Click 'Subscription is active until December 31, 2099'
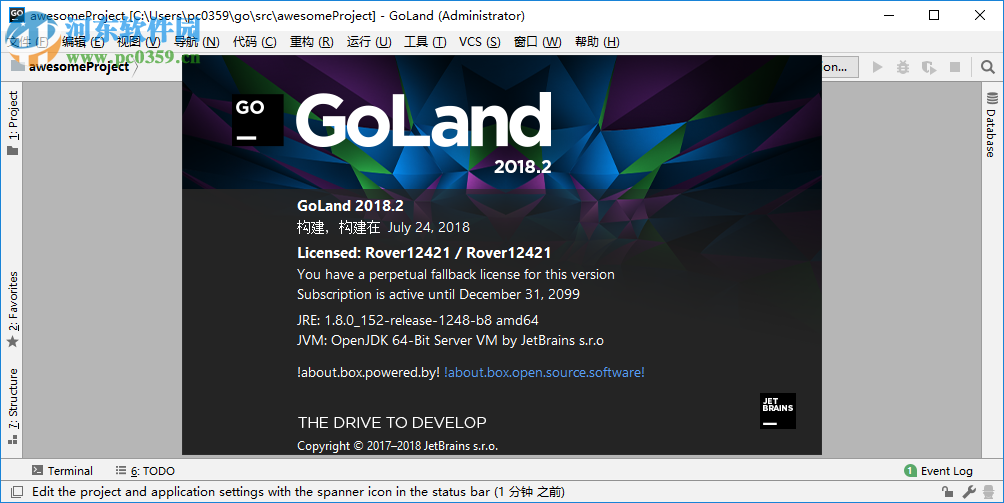The image size is (1004, 503). click(x=439, y=294)
